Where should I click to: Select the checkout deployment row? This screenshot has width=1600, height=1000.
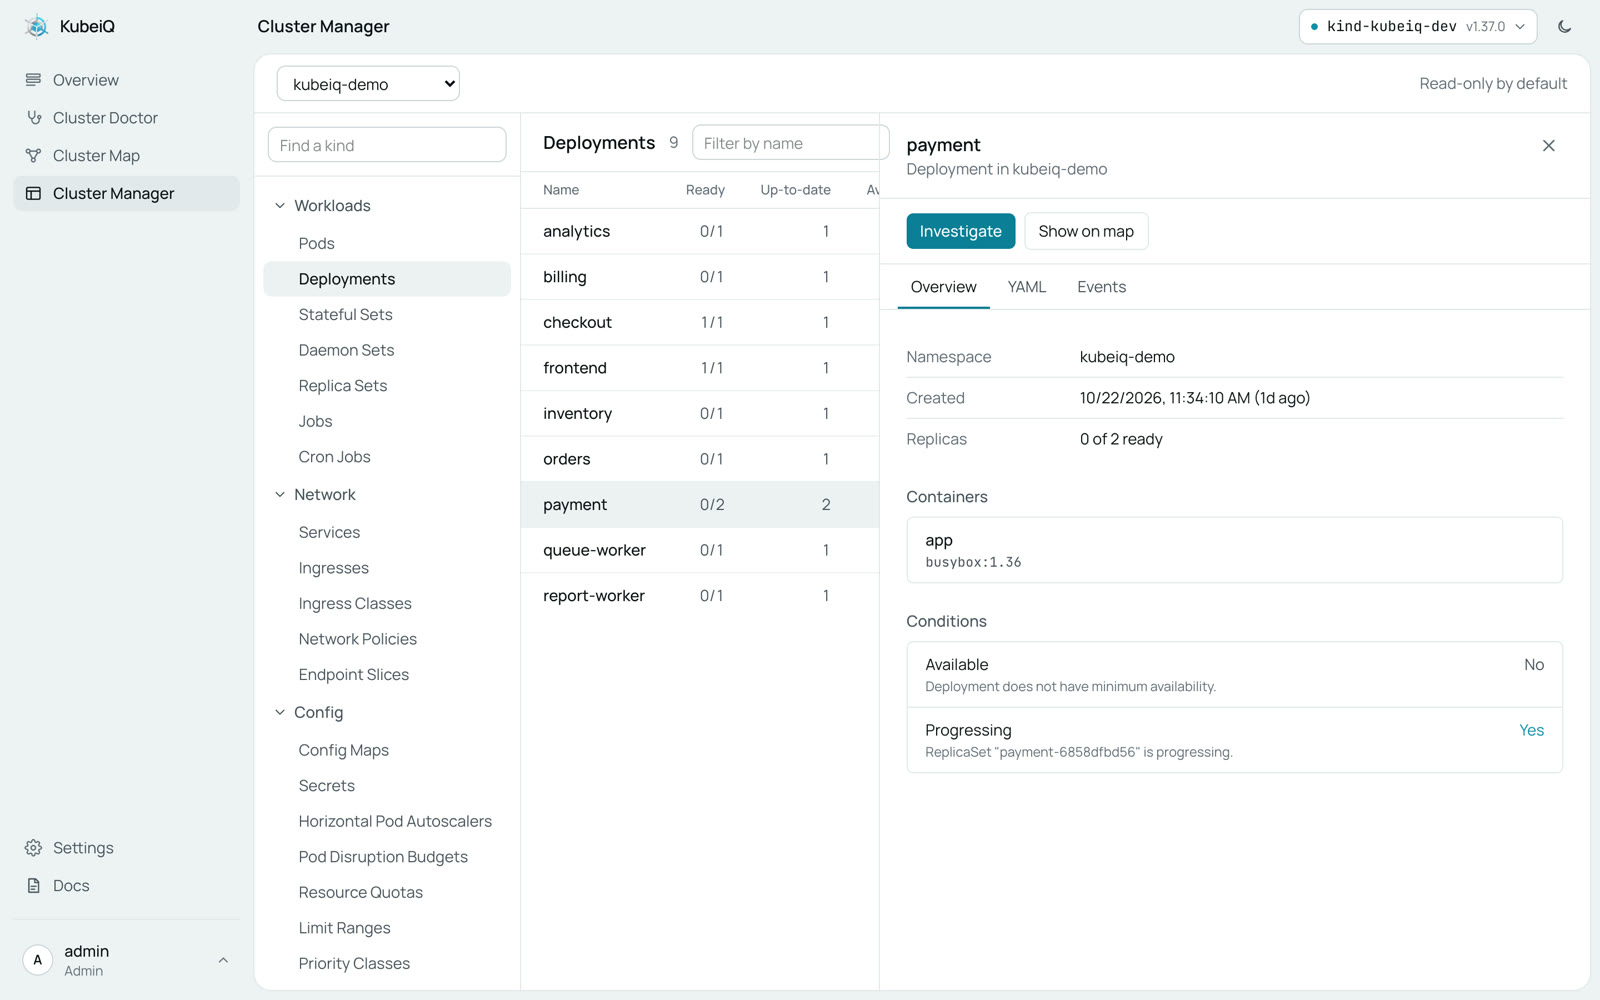pos(700,322)
